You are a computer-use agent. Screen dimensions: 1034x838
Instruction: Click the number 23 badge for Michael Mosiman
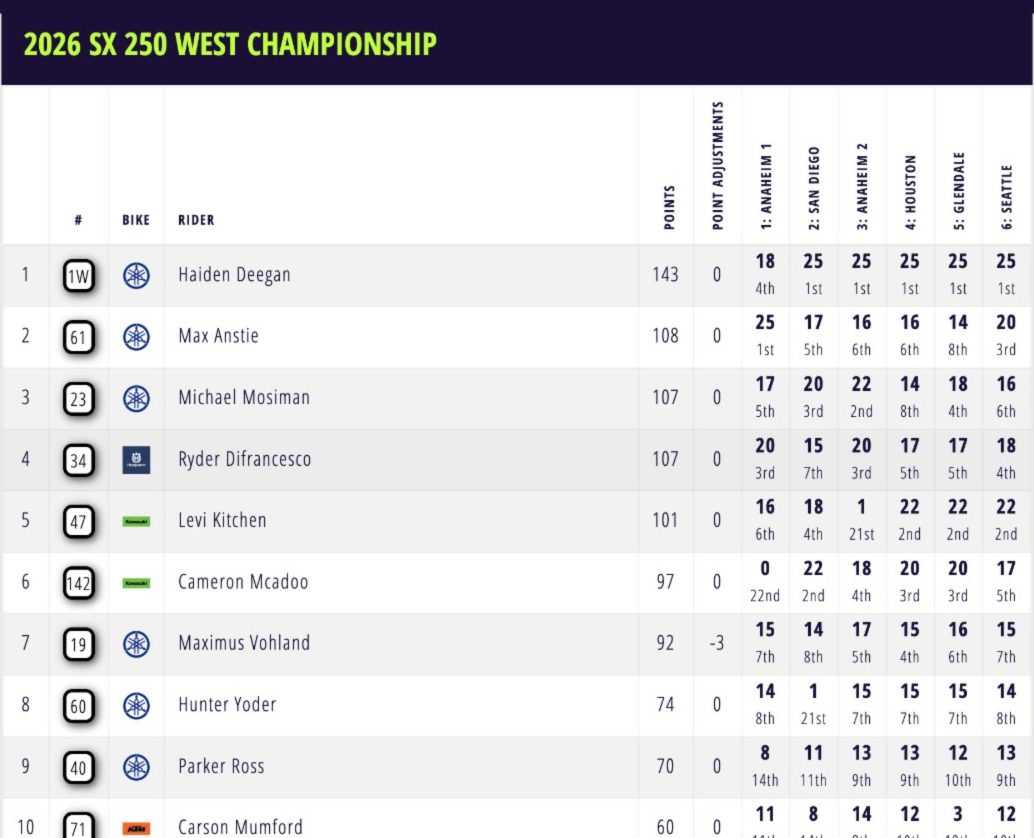(x=79, y=399)
